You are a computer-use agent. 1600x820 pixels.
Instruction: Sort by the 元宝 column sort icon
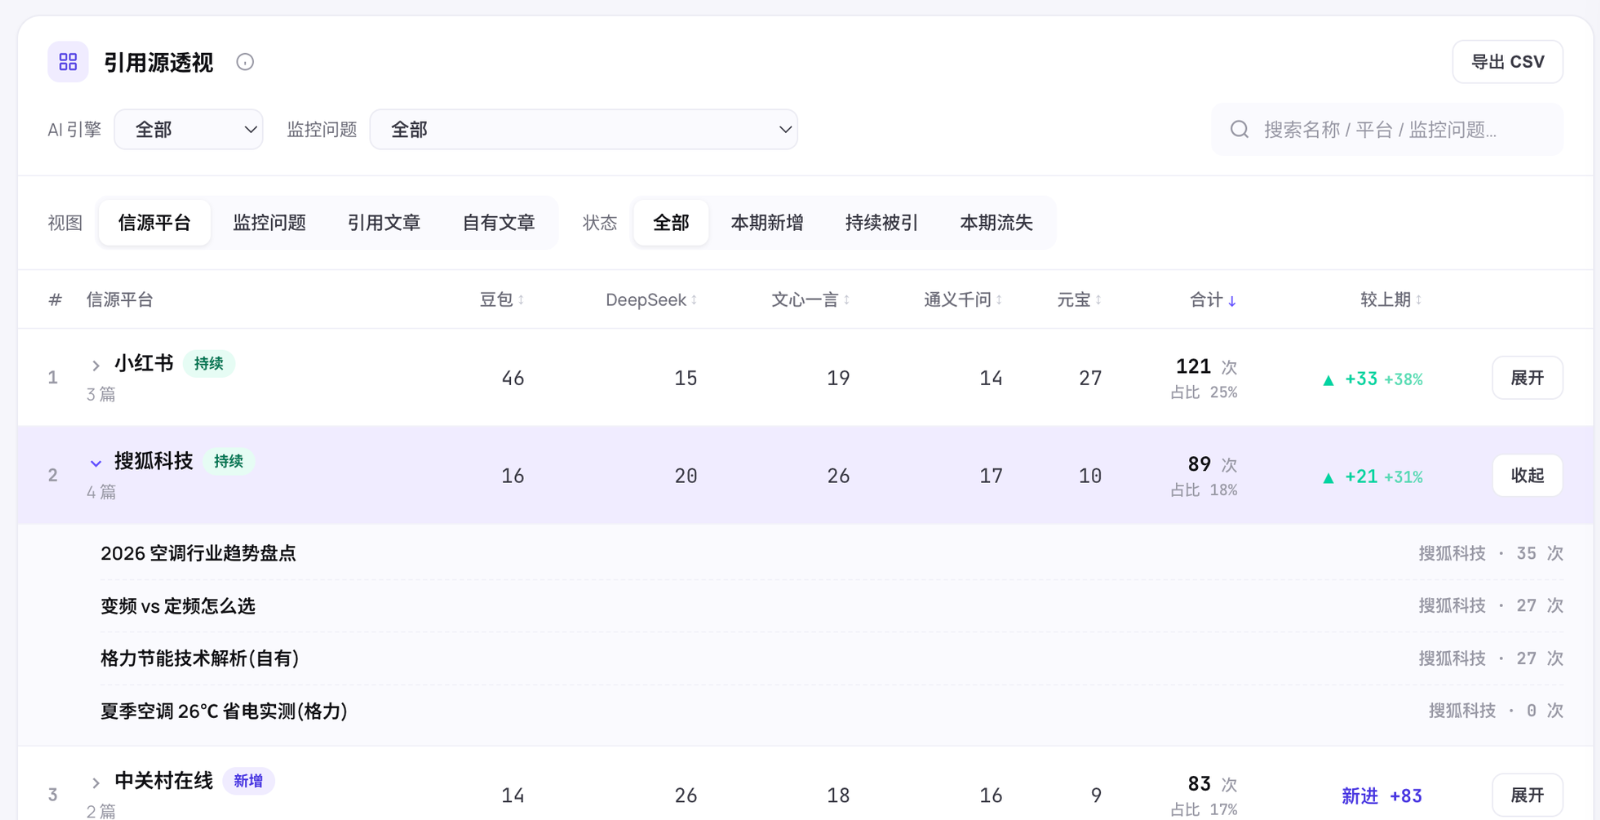[x=1098, y=300]
